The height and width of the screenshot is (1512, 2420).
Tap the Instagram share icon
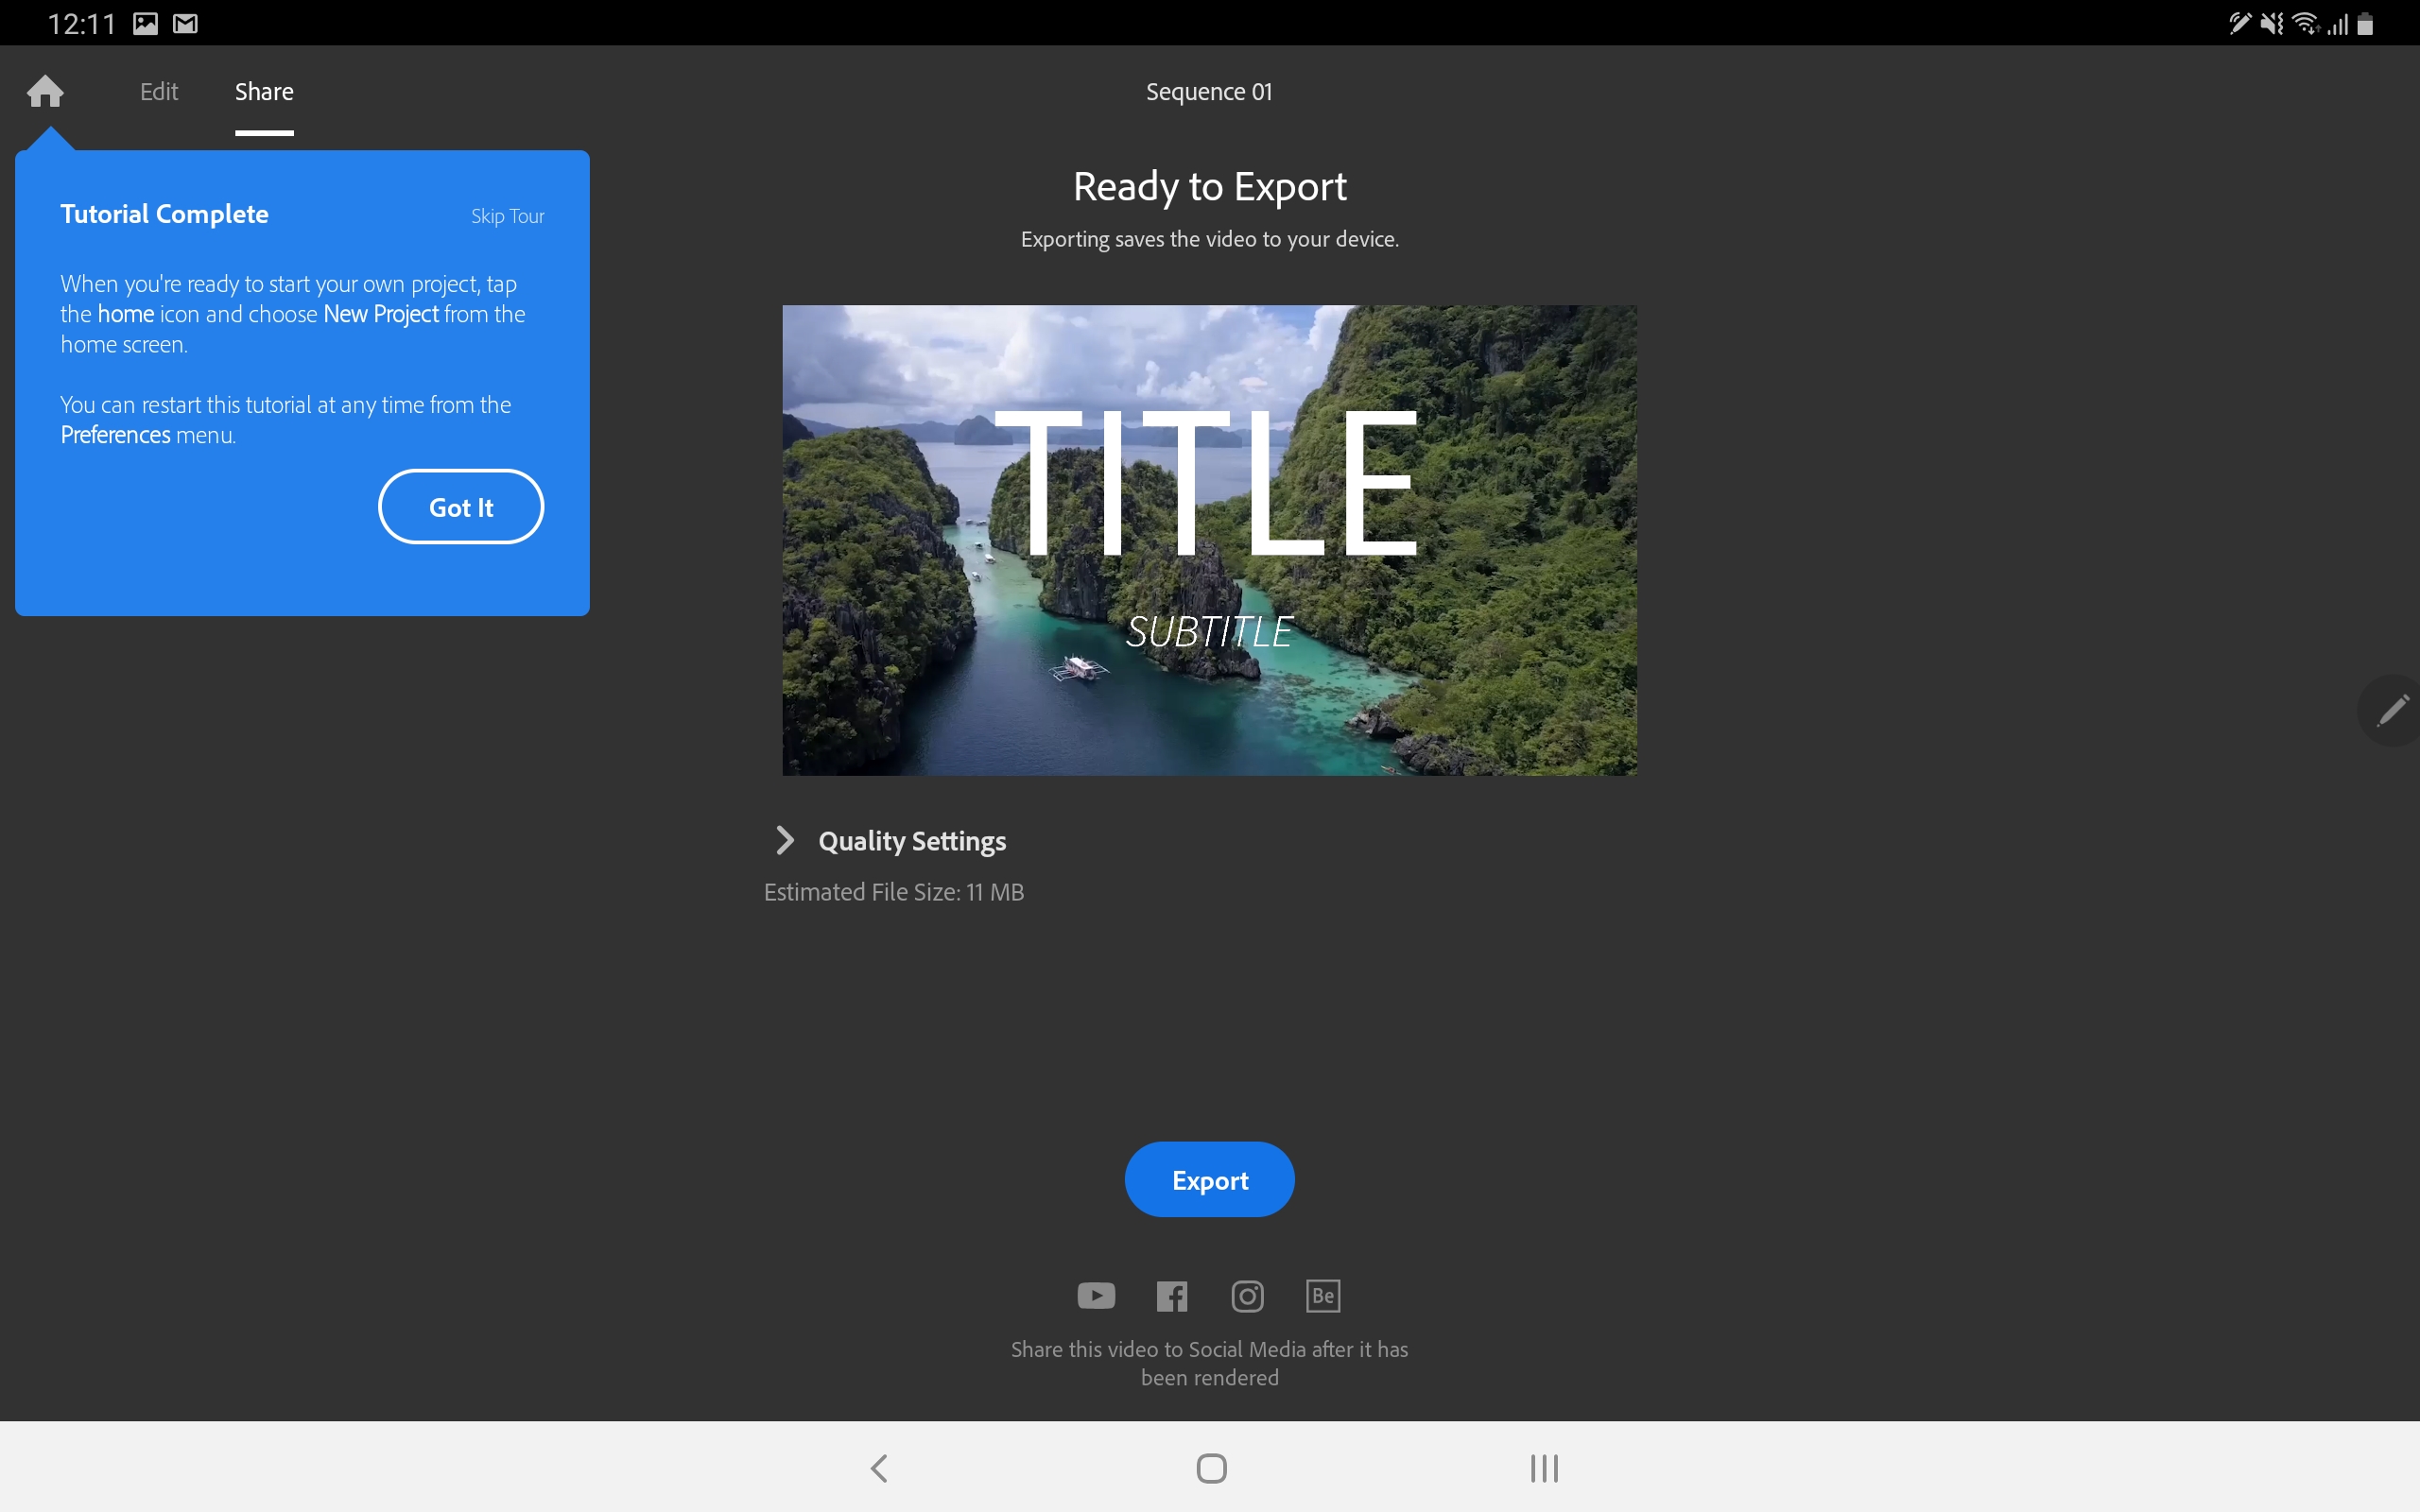[x=1247, y=1296]
